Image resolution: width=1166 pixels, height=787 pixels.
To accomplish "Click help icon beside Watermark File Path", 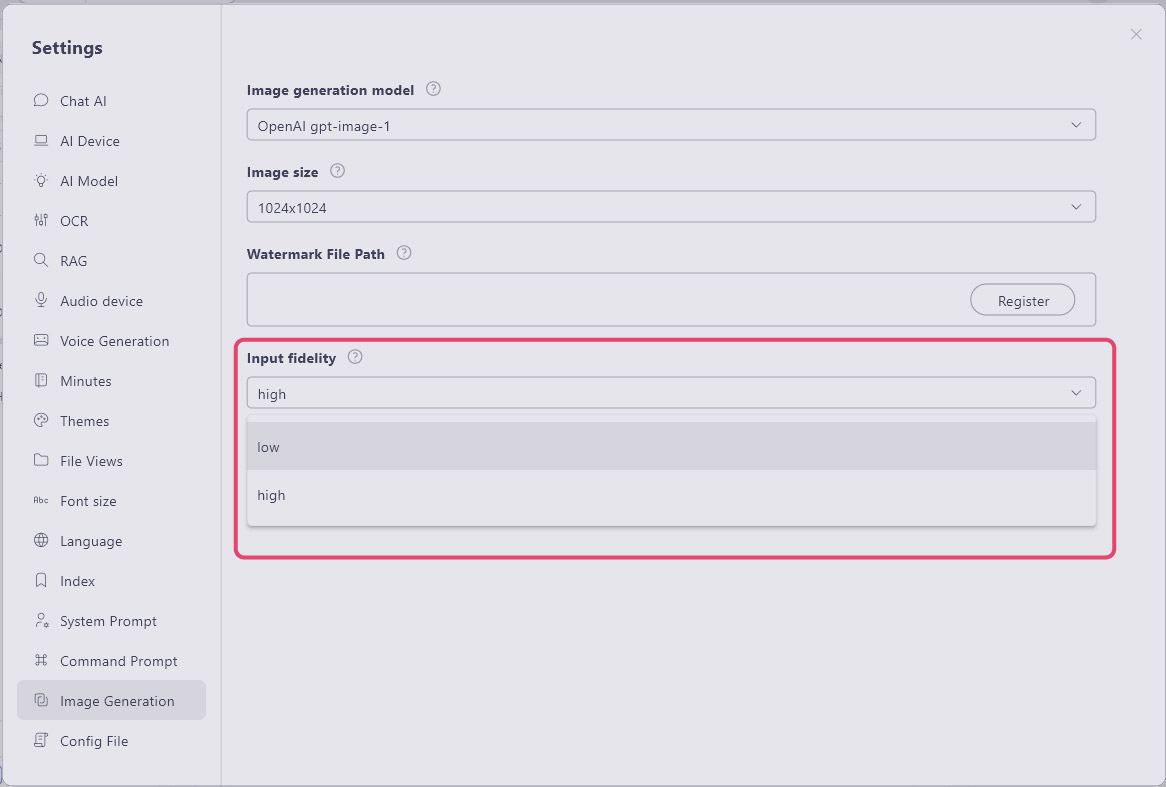I will [404, 253].
